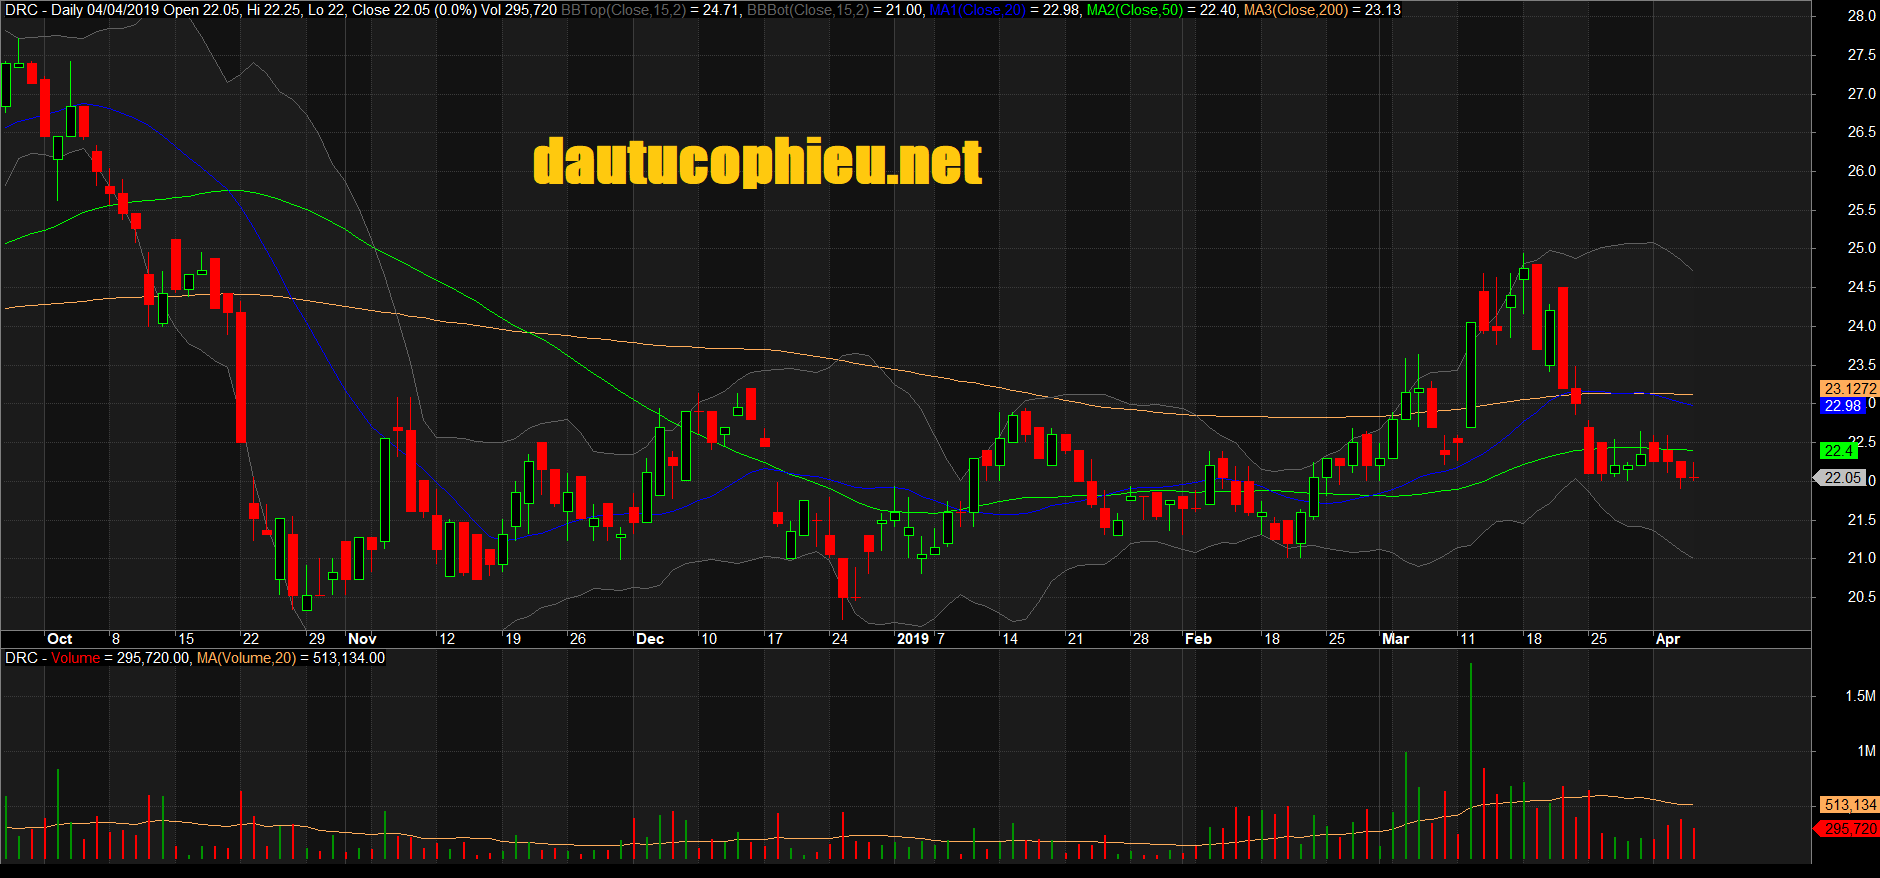Click the 25.0 price axis label
This screenshot has width=1880, height=878.
[x=1861, y=248]
